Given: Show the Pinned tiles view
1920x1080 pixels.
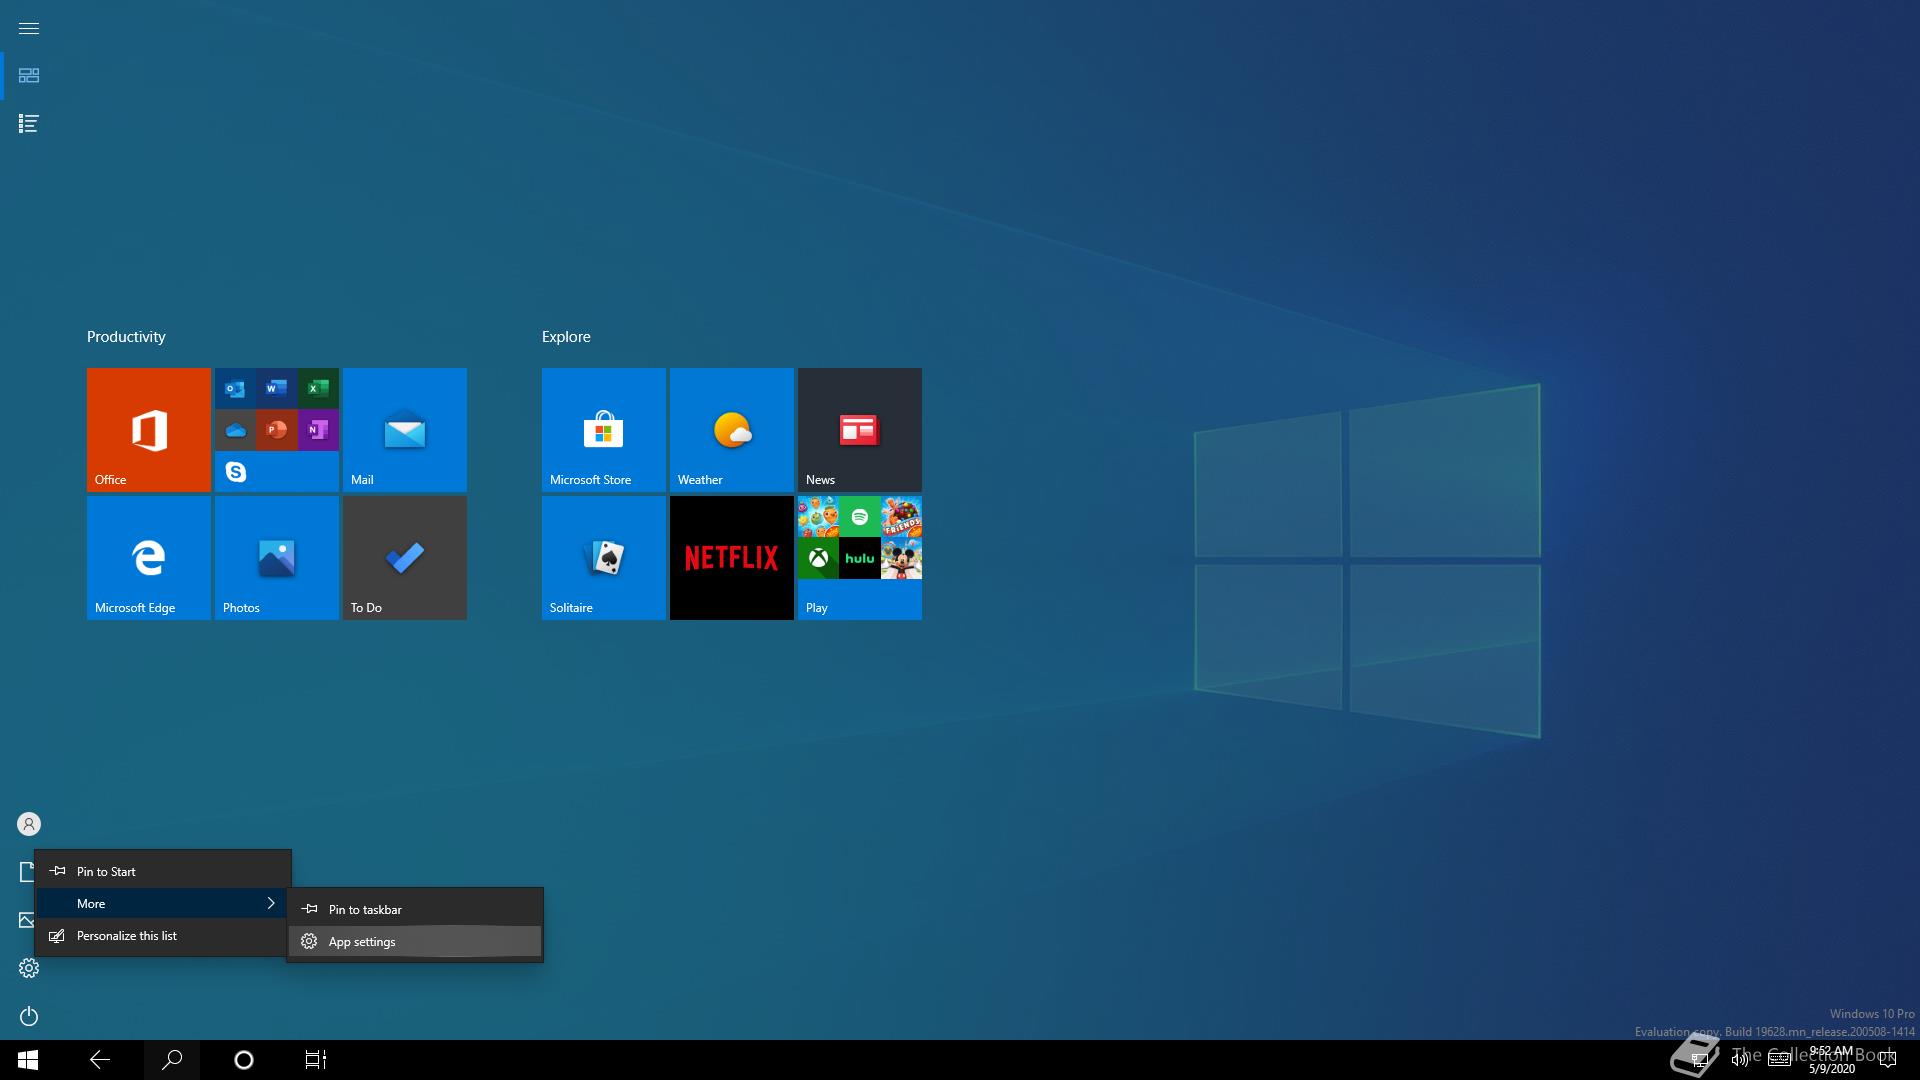Looking at the screenshot, I should tap(29, 76).
